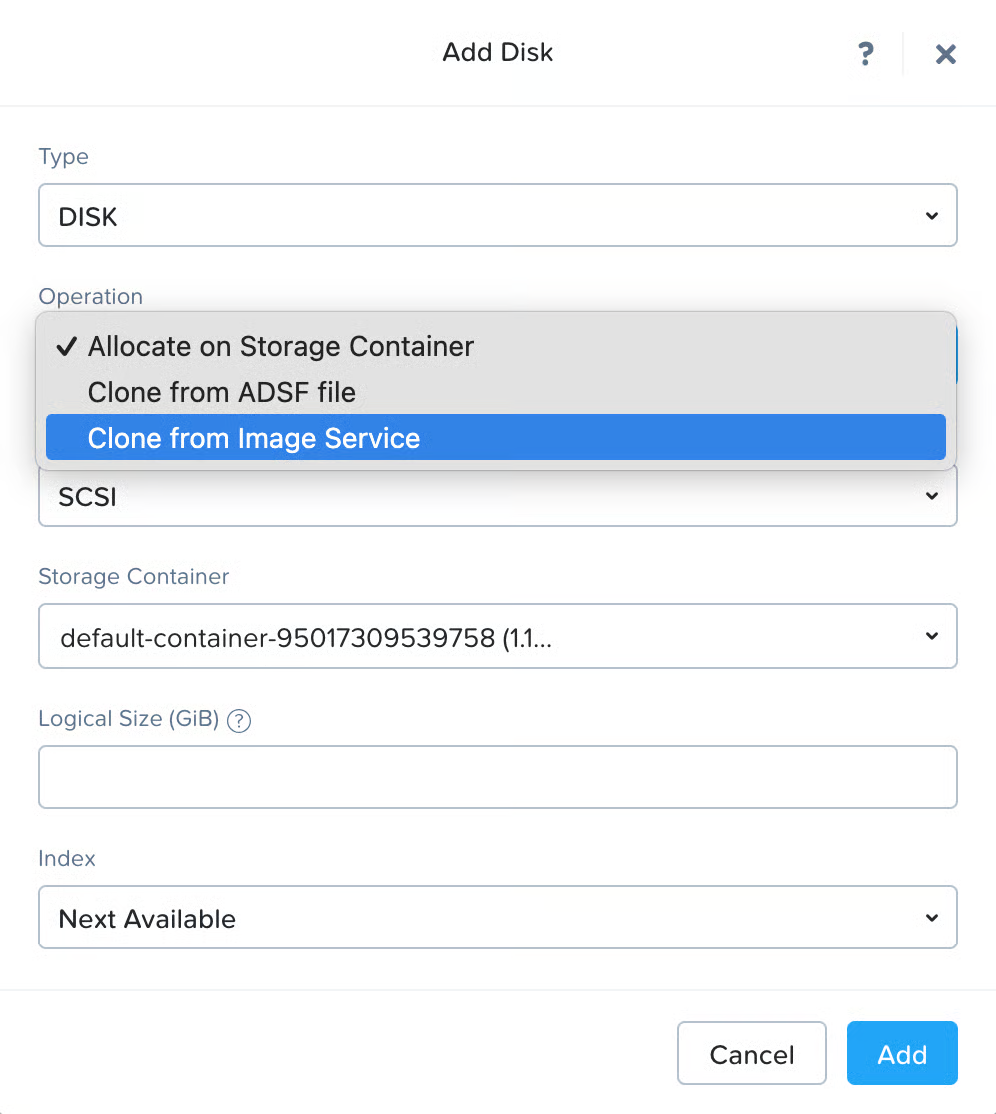Click the Operation field label
Viewport: 996px width, 1114px height.
coord(90,297)
